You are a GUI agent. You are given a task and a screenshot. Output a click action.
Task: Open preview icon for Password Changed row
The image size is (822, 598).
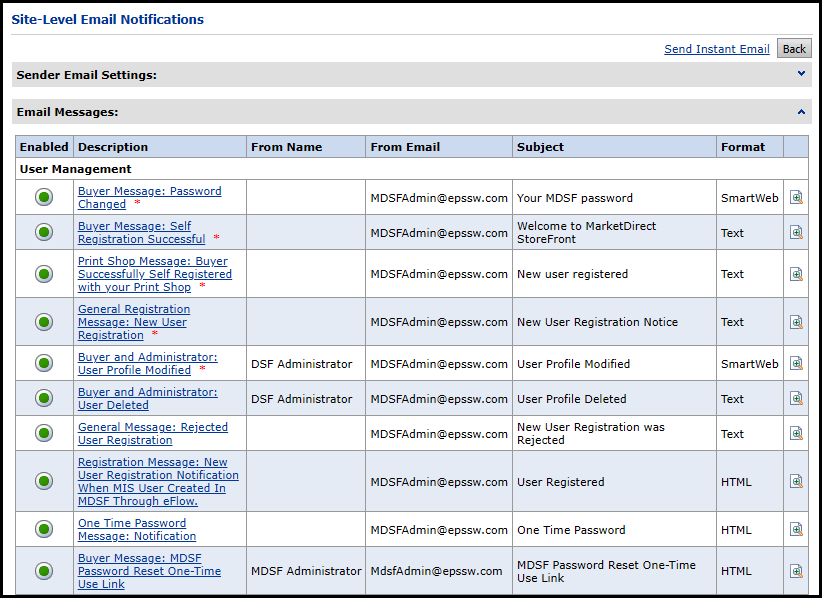tap(796, 198)
